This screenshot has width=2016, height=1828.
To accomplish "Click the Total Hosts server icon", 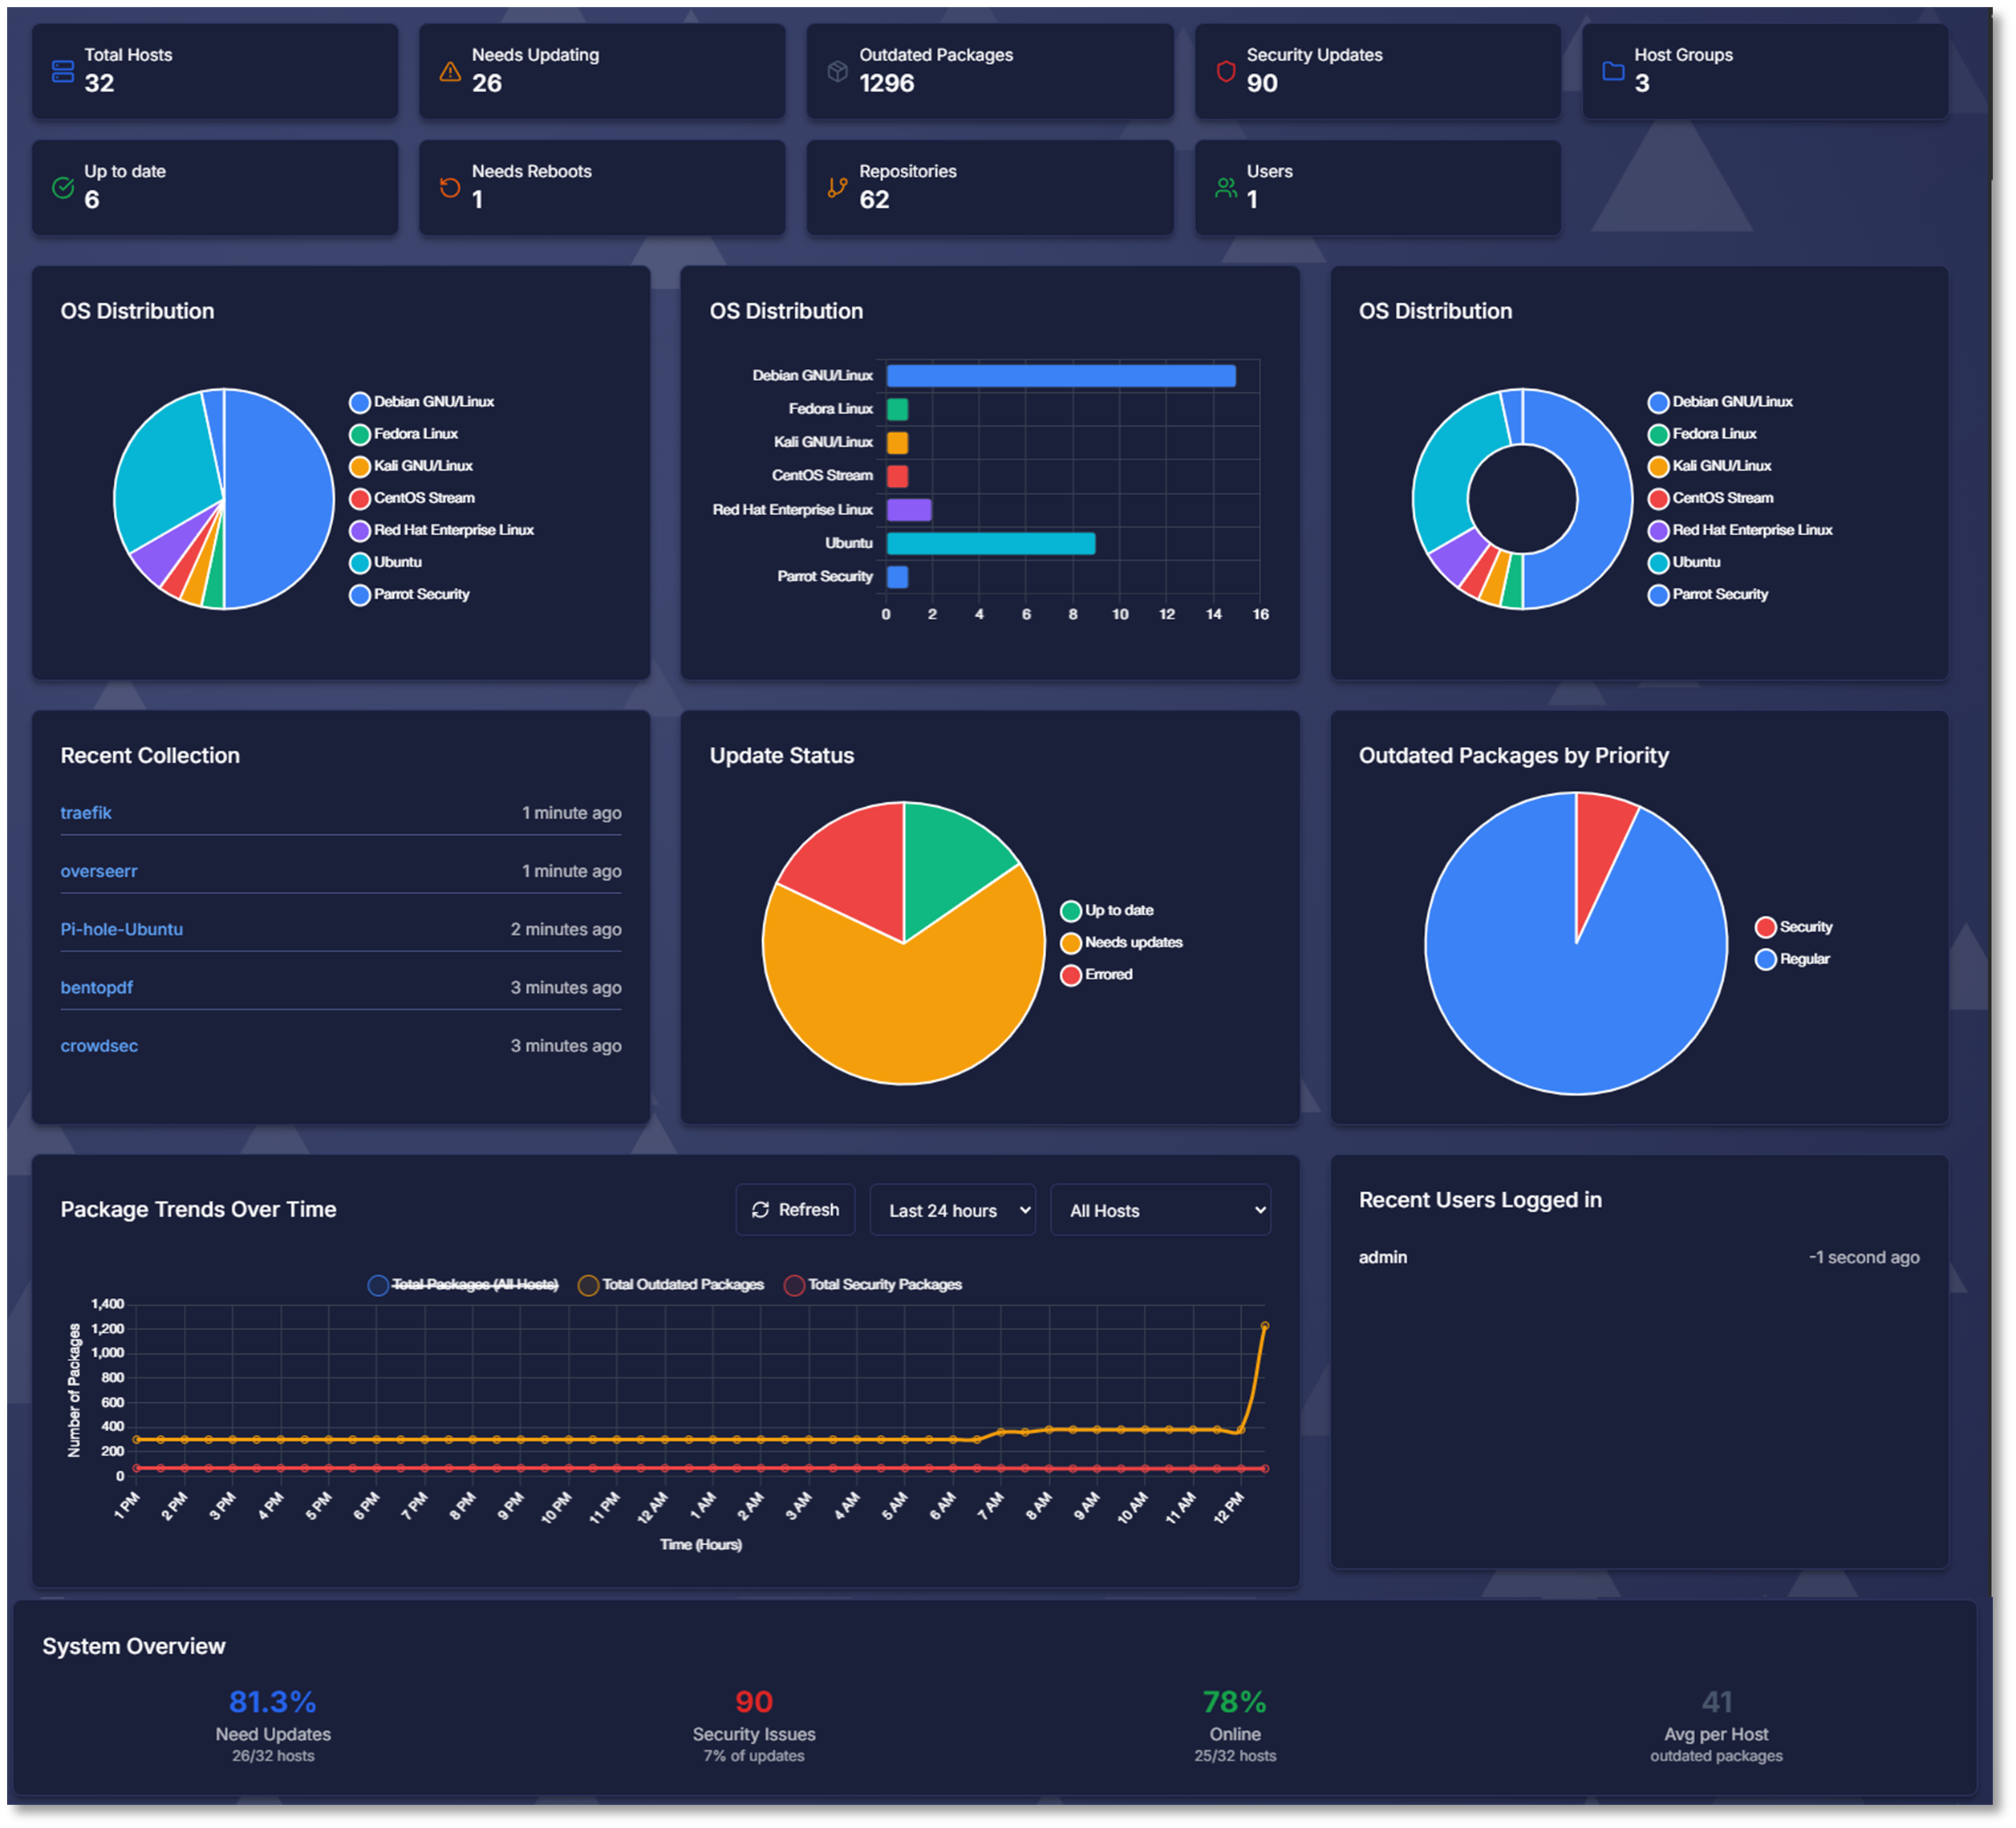I will coord(62,71).
